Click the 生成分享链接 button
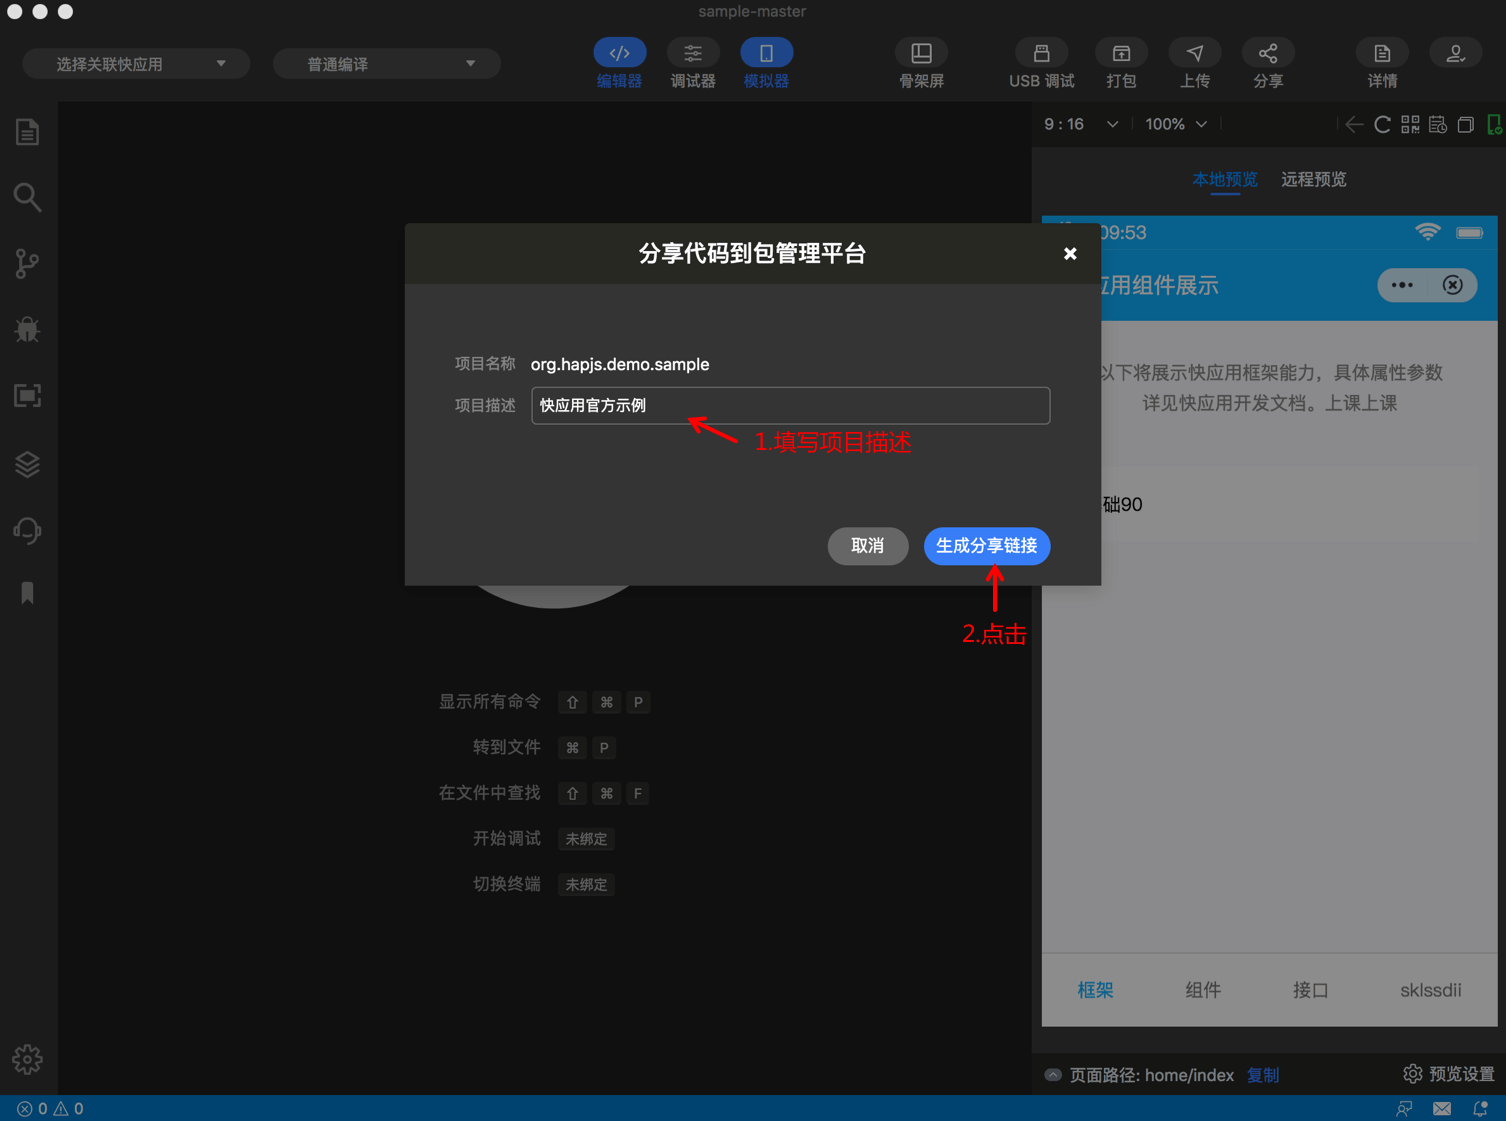 [987, 546]
